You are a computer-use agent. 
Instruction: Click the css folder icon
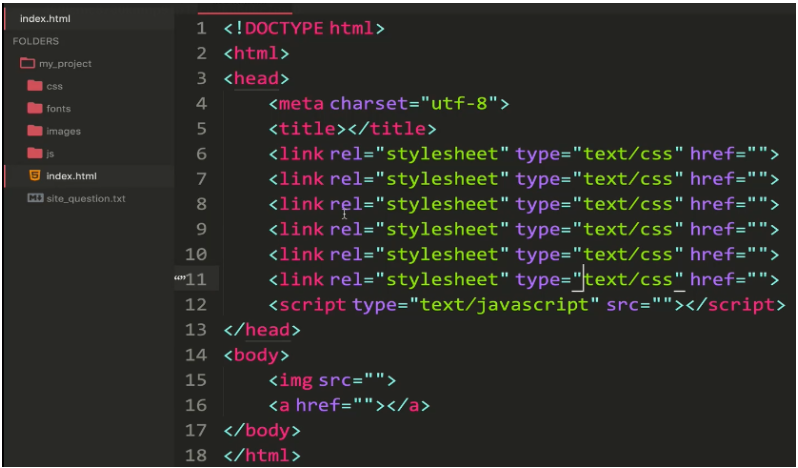point(35,85)
